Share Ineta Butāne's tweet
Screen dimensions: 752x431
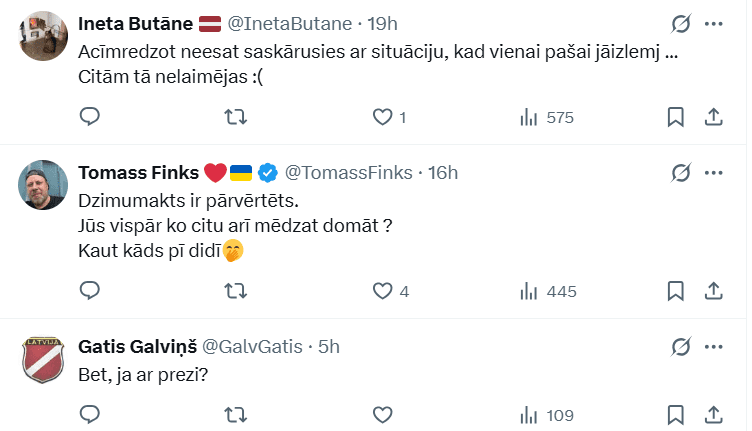[x=714, y=117]
